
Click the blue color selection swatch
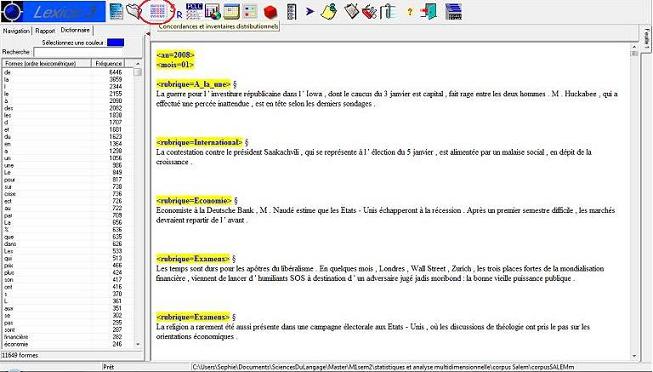(x=115, y=42)
